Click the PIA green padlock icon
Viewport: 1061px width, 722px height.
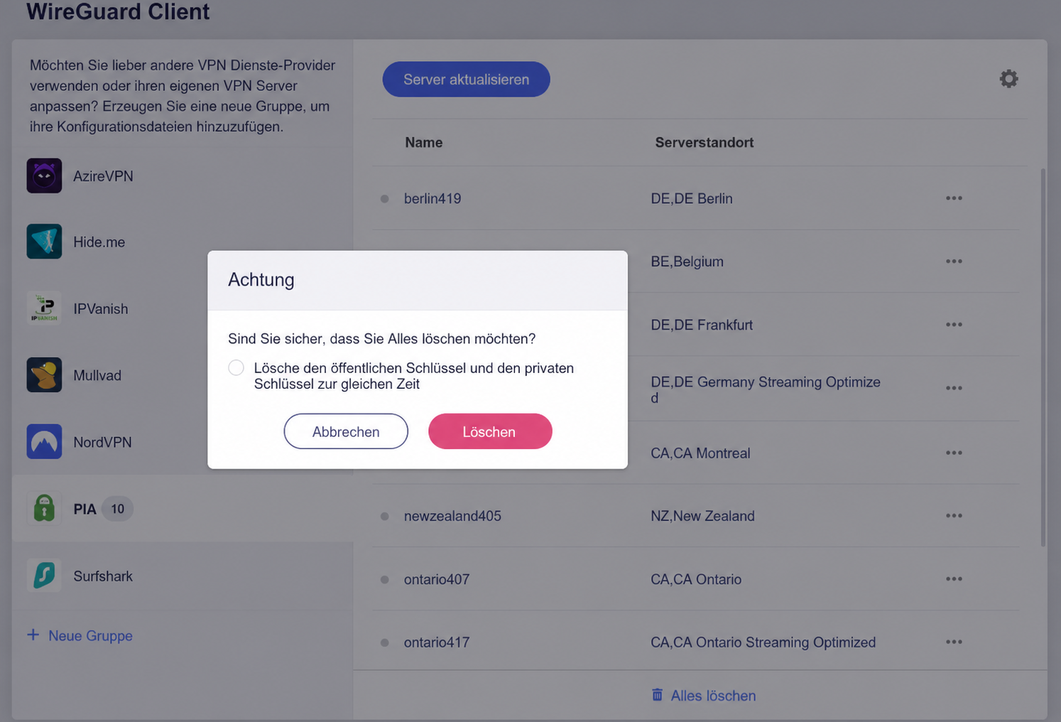(x=44, y=508)
